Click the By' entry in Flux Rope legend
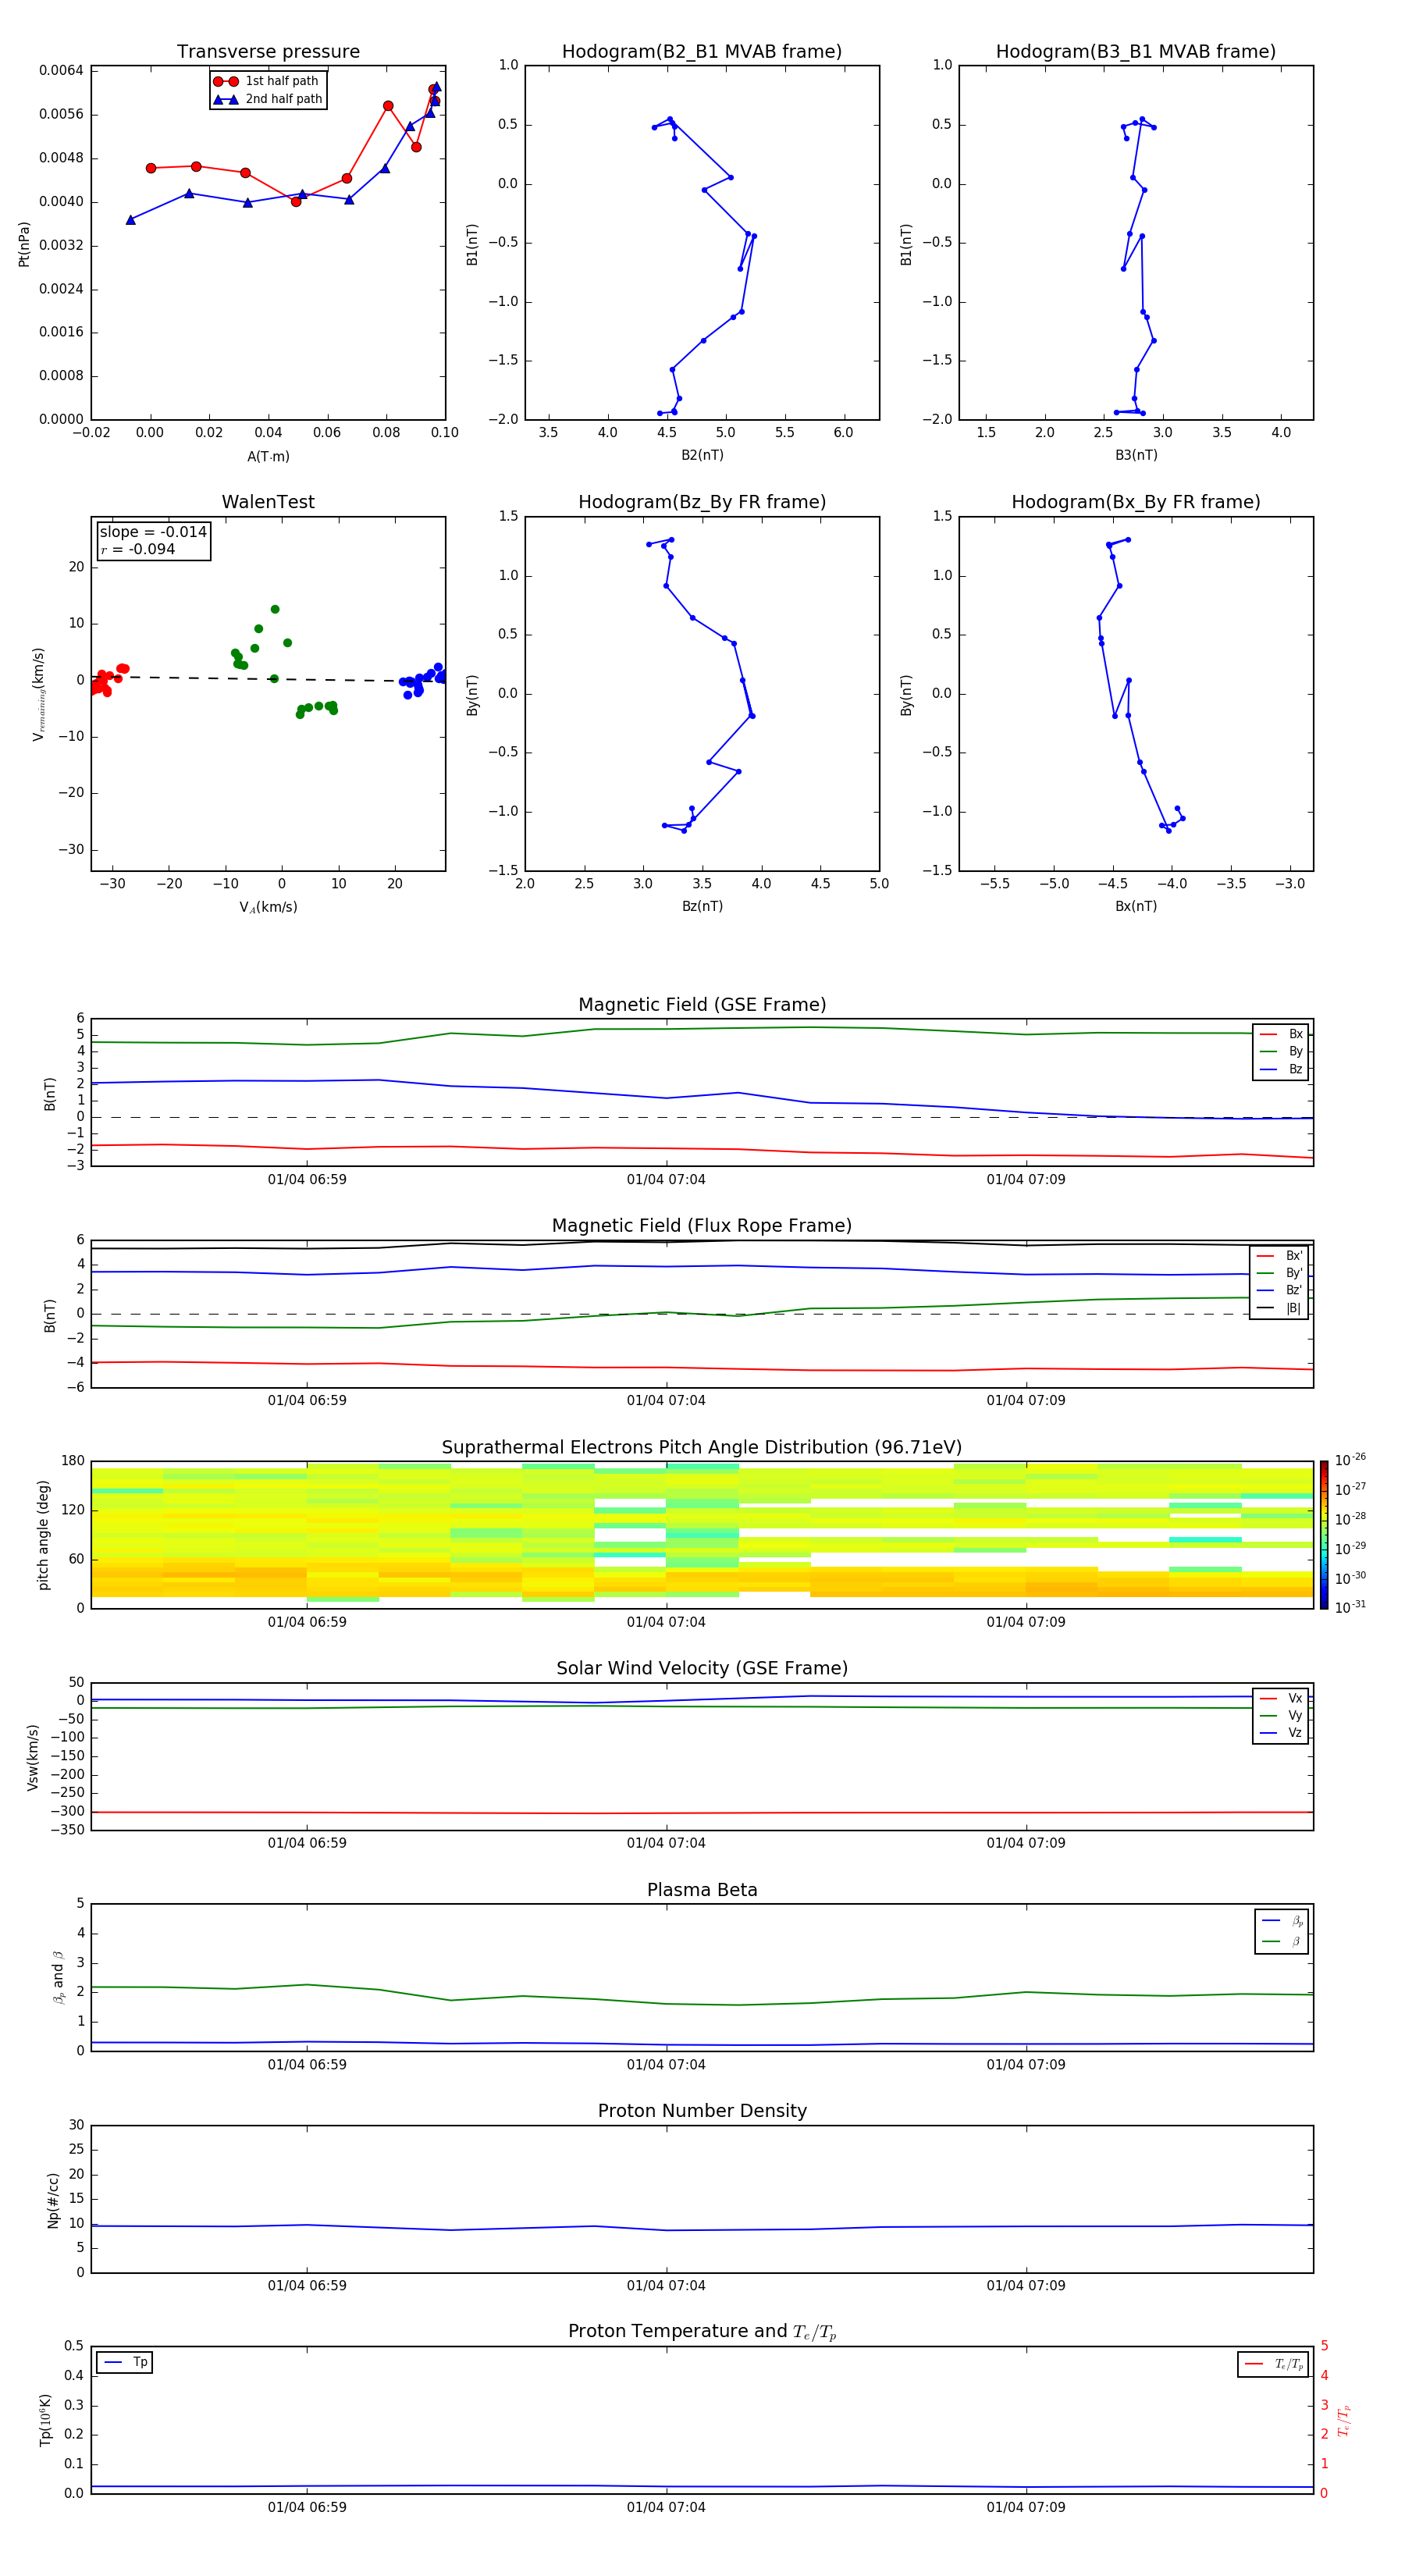The height and width of the screenshot is (2576, 1405). click(1279, 1273)
